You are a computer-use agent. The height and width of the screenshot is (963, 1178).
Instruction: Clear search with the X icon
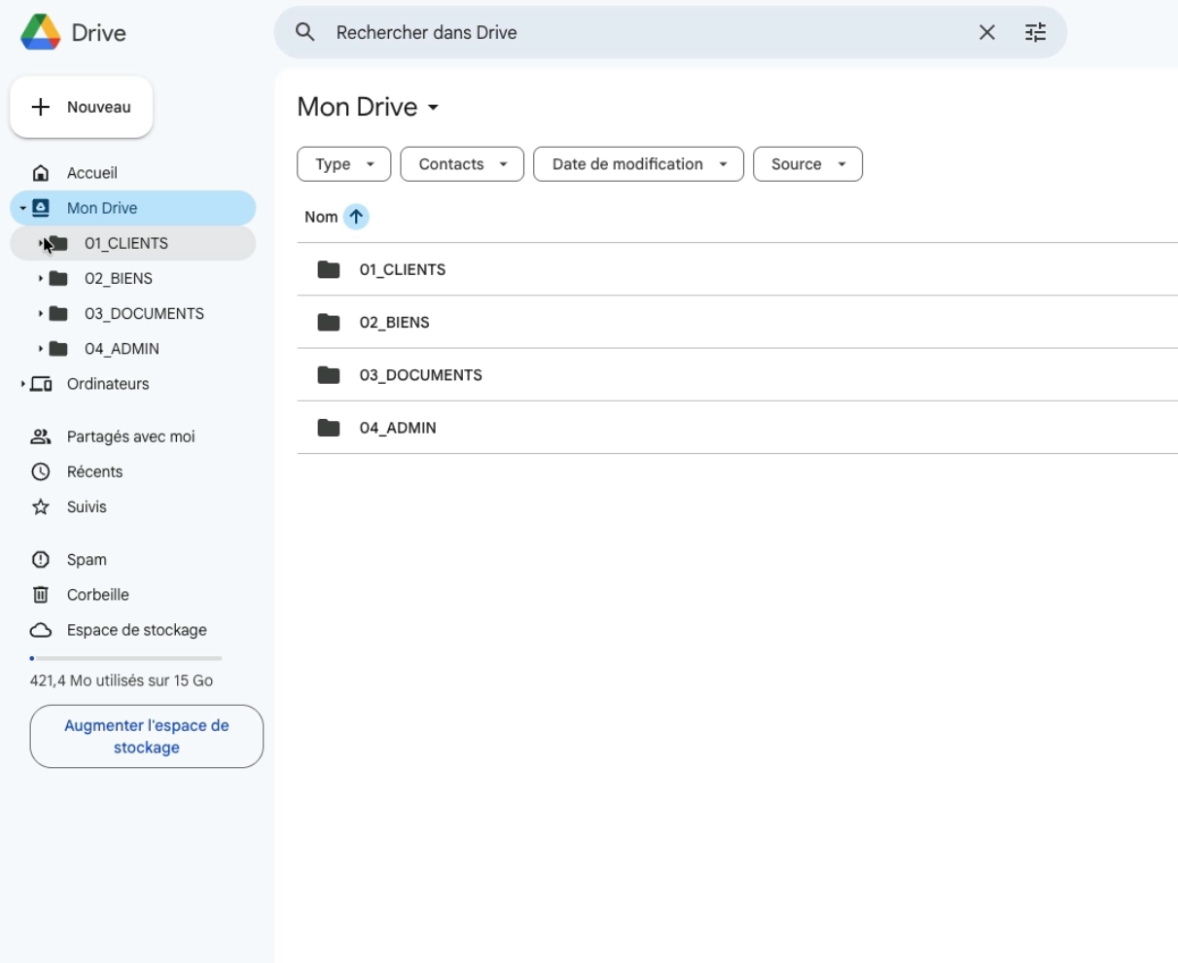[x=986, y=33]
